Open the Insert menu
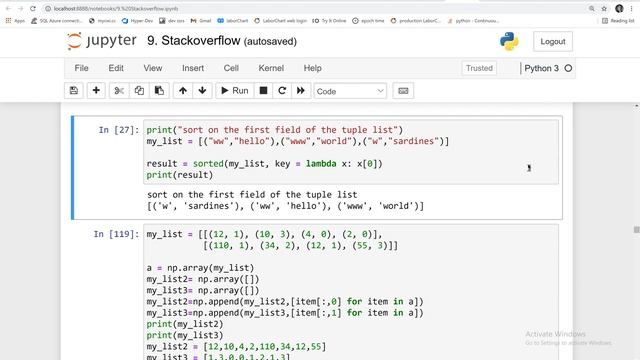The height and width of the screenshot is (360, 640). (x=193, y=68)
